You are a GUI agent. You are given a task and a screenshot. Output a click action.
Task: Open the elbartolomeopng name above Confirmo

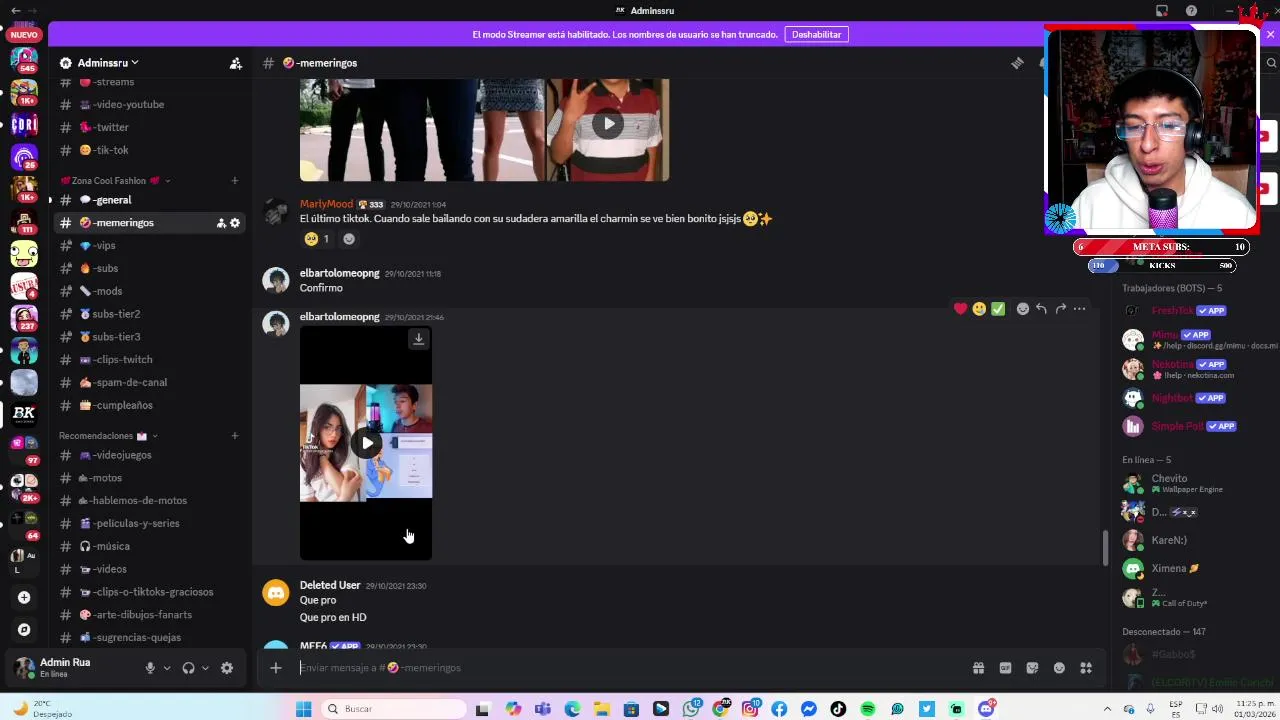[340, 273]
